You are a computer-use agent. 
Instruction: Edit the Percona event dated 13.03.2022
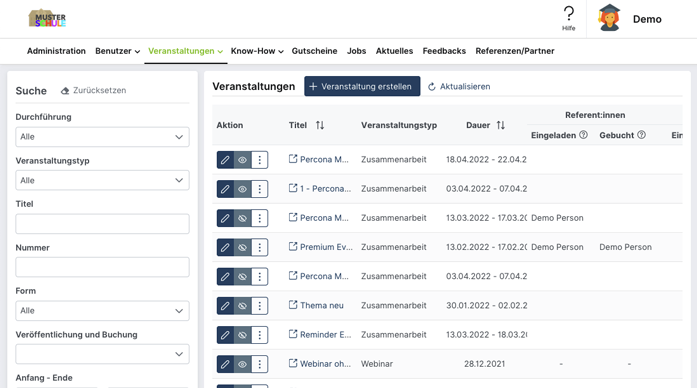[x=225, y=218]
